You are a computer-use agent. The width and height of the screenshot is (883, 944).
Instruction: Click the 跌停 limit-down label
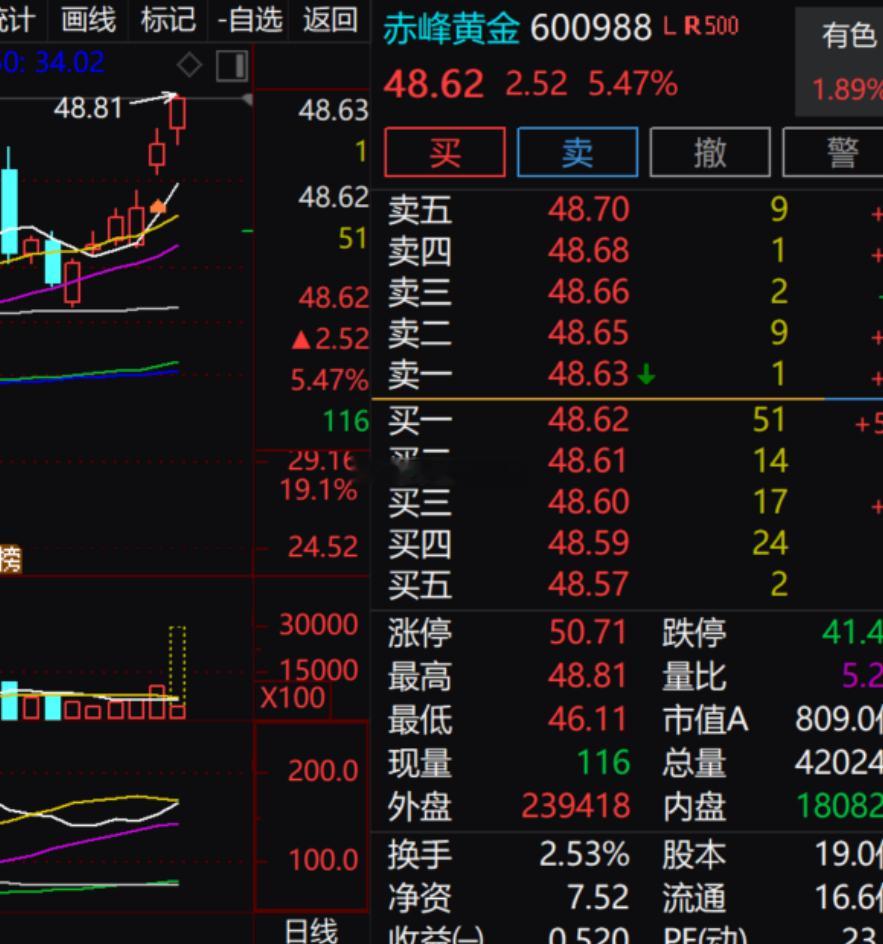694,633
